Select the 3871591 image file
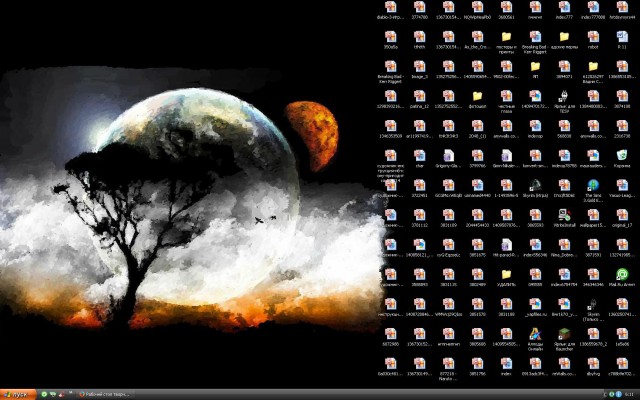The image size is (640, 400). tap(593, 244)
